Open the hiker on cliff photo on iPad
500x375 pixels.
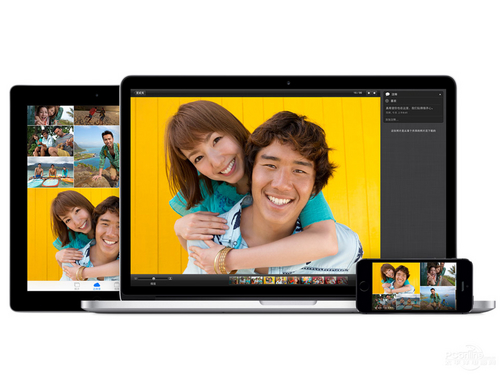(x=97, y=156)
